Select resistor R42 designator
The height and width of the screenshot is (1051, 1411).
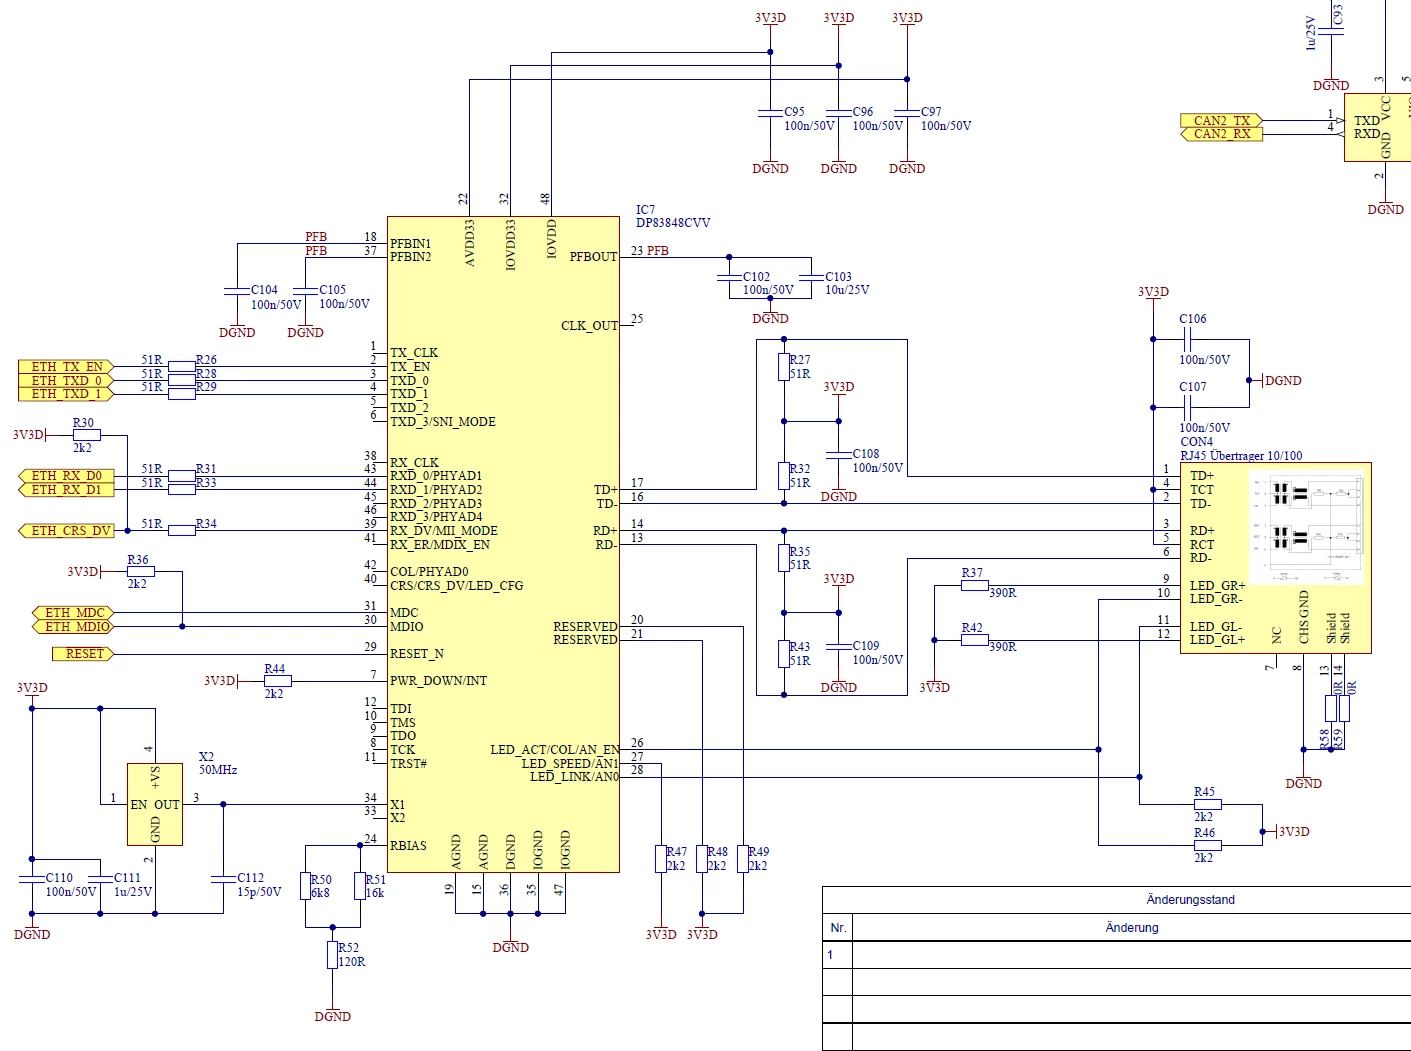(x=972, y=628)
